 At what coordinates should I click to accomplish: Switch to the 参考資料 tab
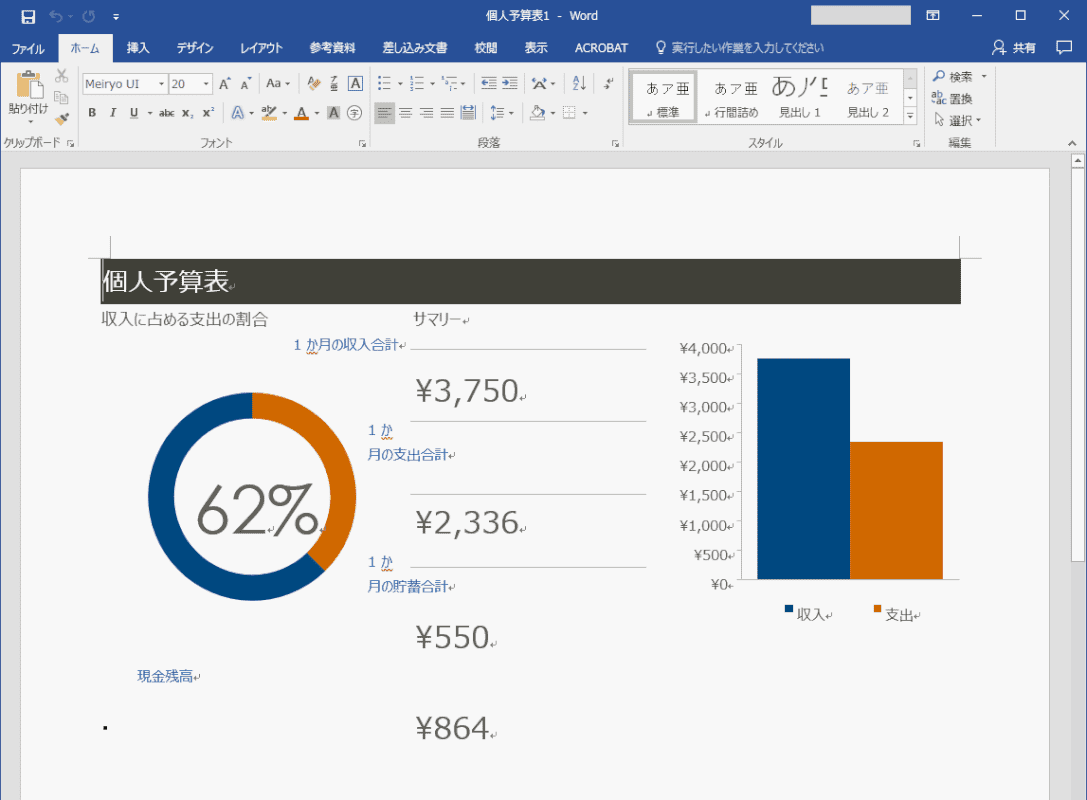(x=332, y=48)
